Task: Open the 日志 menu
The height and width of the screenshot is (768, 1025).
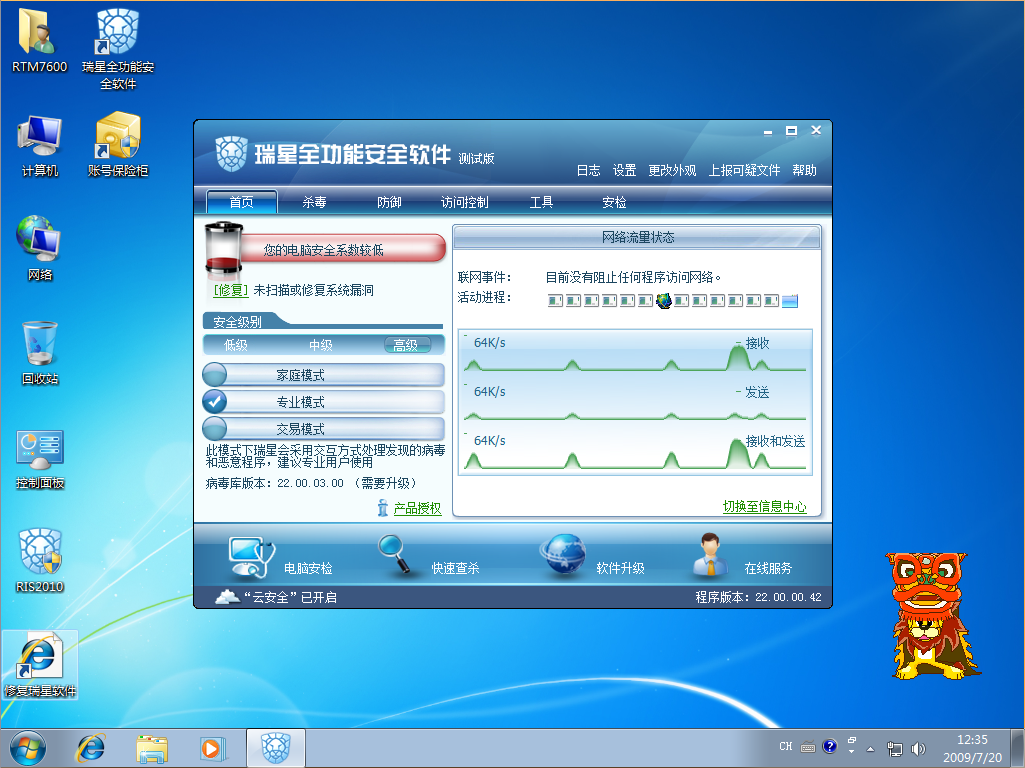Action: [588, 171]
